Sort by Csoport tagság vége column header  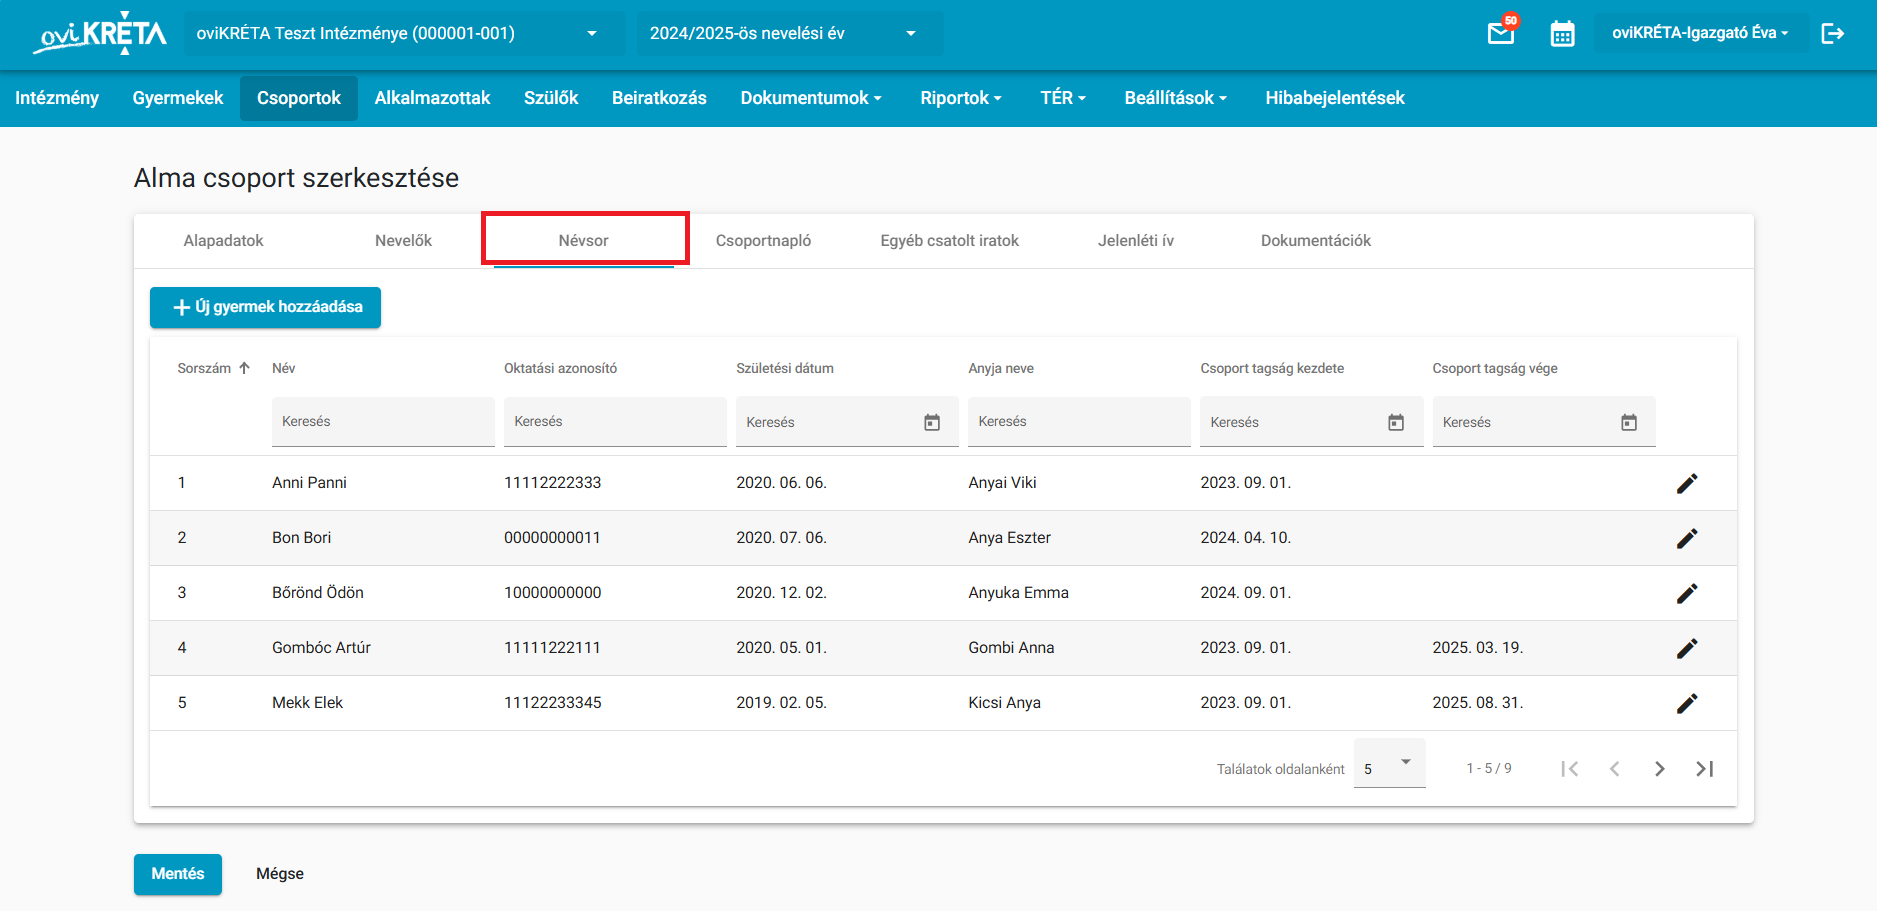[x=1495, y=368]
